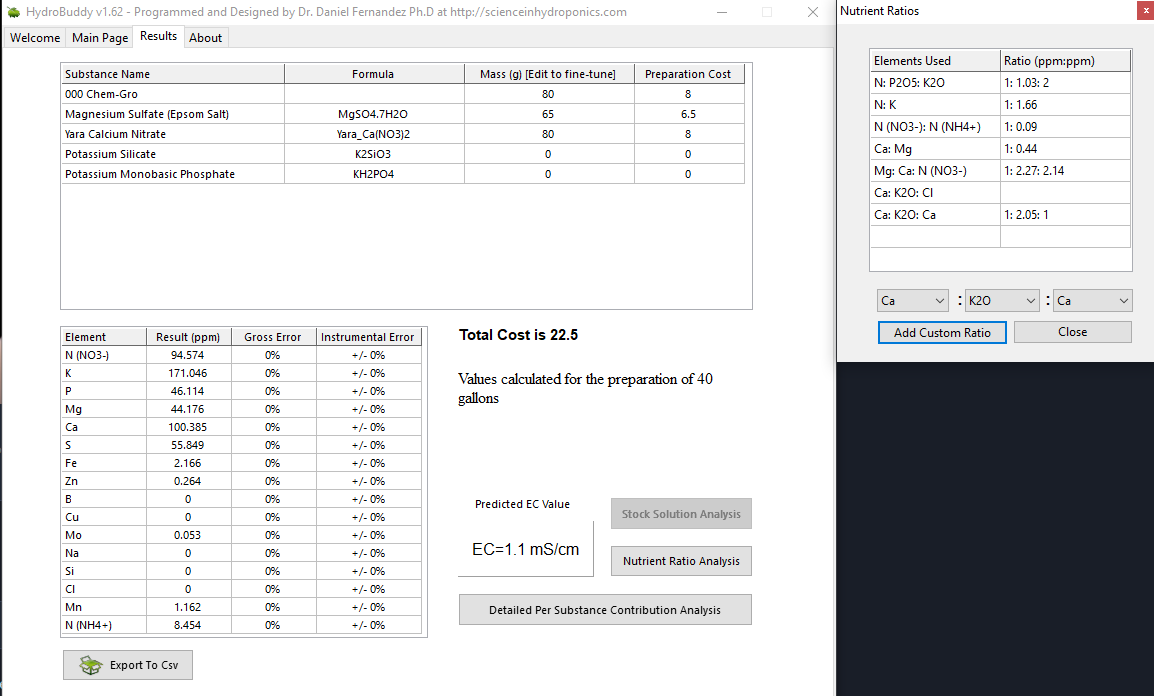Viewport: 1154px width, 696px height.
Task: Select Potassium Silicate row
Action: tap(173, 154)
